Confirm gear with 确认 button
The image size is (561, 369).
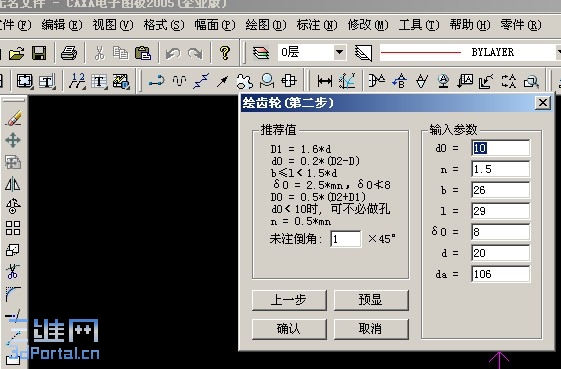(289, 329)
